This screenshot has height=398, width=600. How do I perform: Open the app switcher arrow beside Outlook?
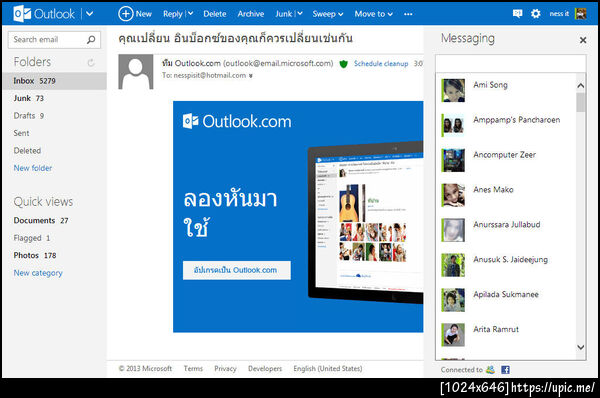point(90,14)
